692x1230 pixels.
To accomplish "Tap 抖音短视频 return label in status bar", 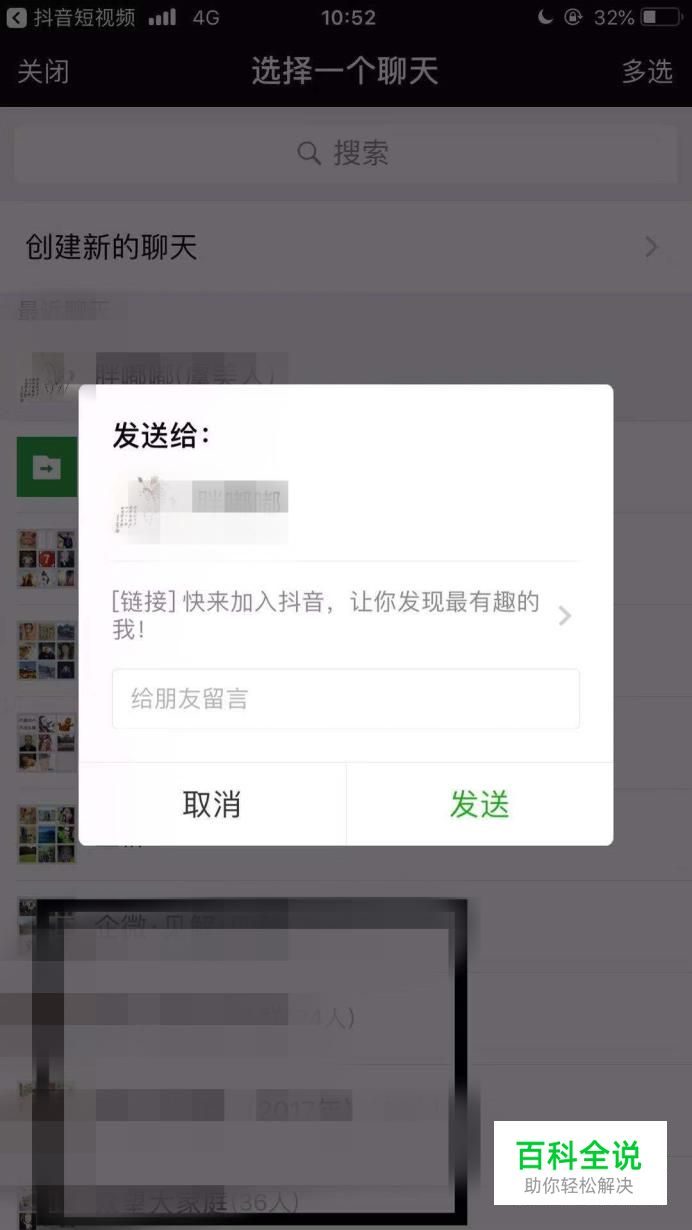I will [x=84, y=17].
